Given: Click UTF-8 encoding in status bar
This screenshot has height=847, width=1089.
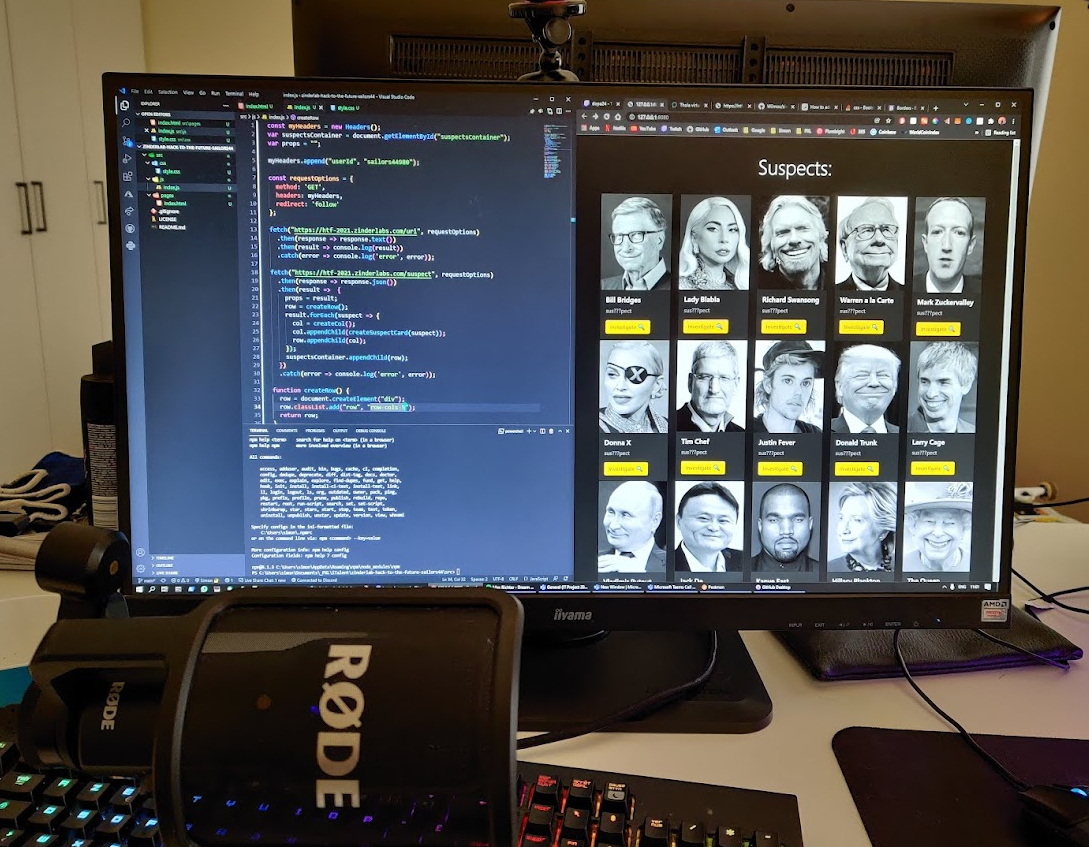Looking at the screenshot, I should [498, 578].
